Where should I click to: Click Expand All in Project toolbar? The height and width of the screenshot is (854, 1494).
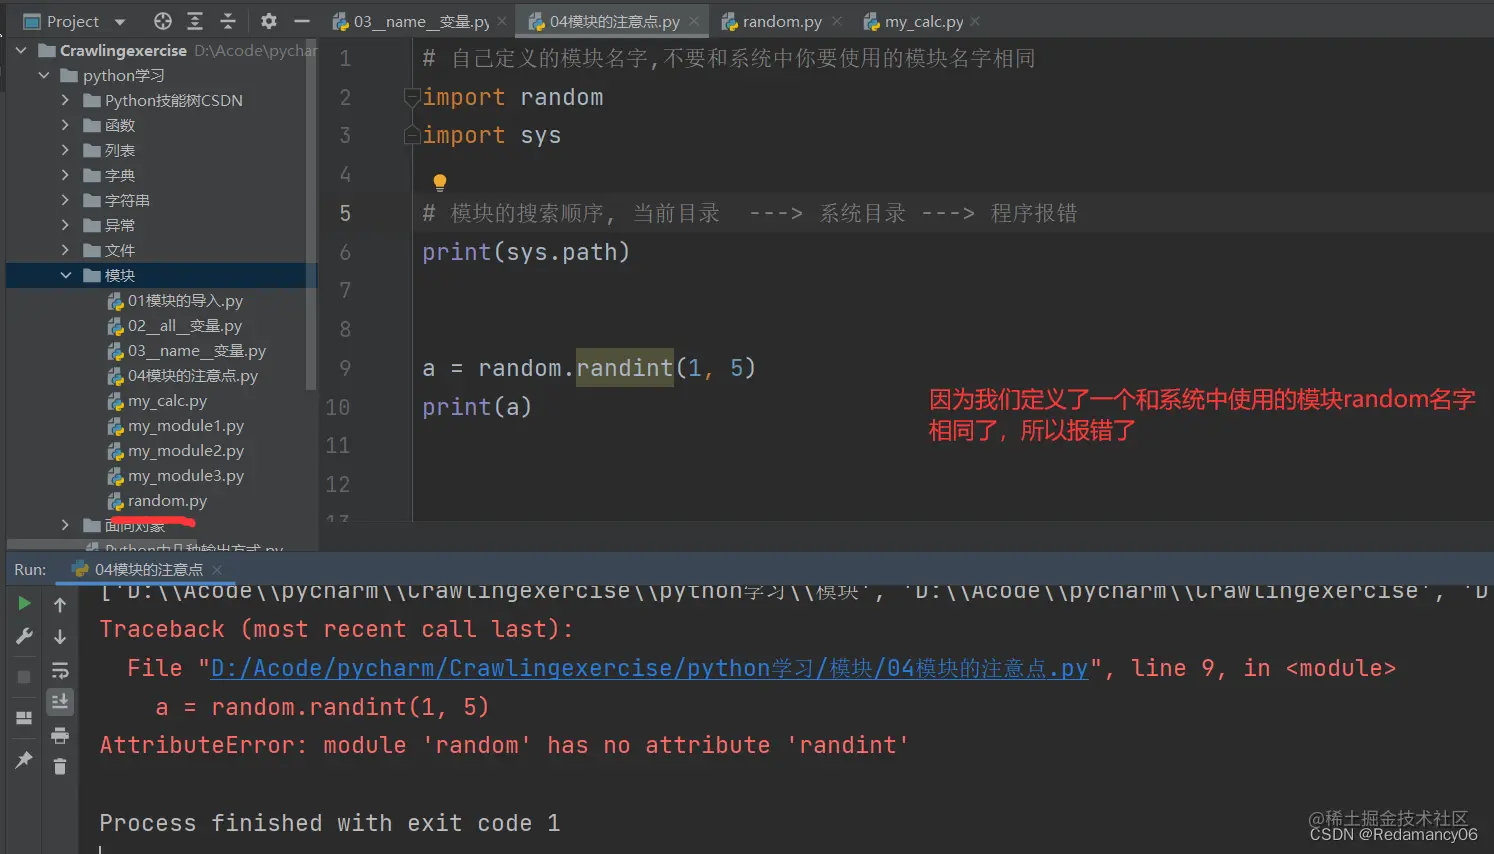tap(195, 21)
